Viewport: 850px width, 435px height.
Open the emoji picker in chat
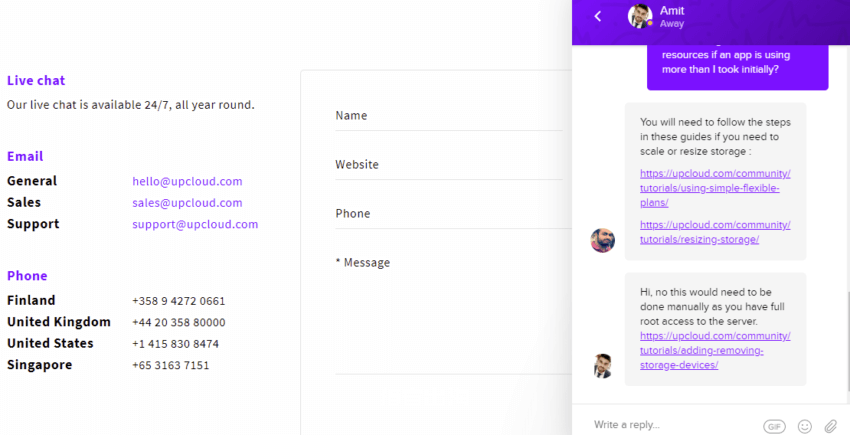pyautogui.click(x=805, y=426)
